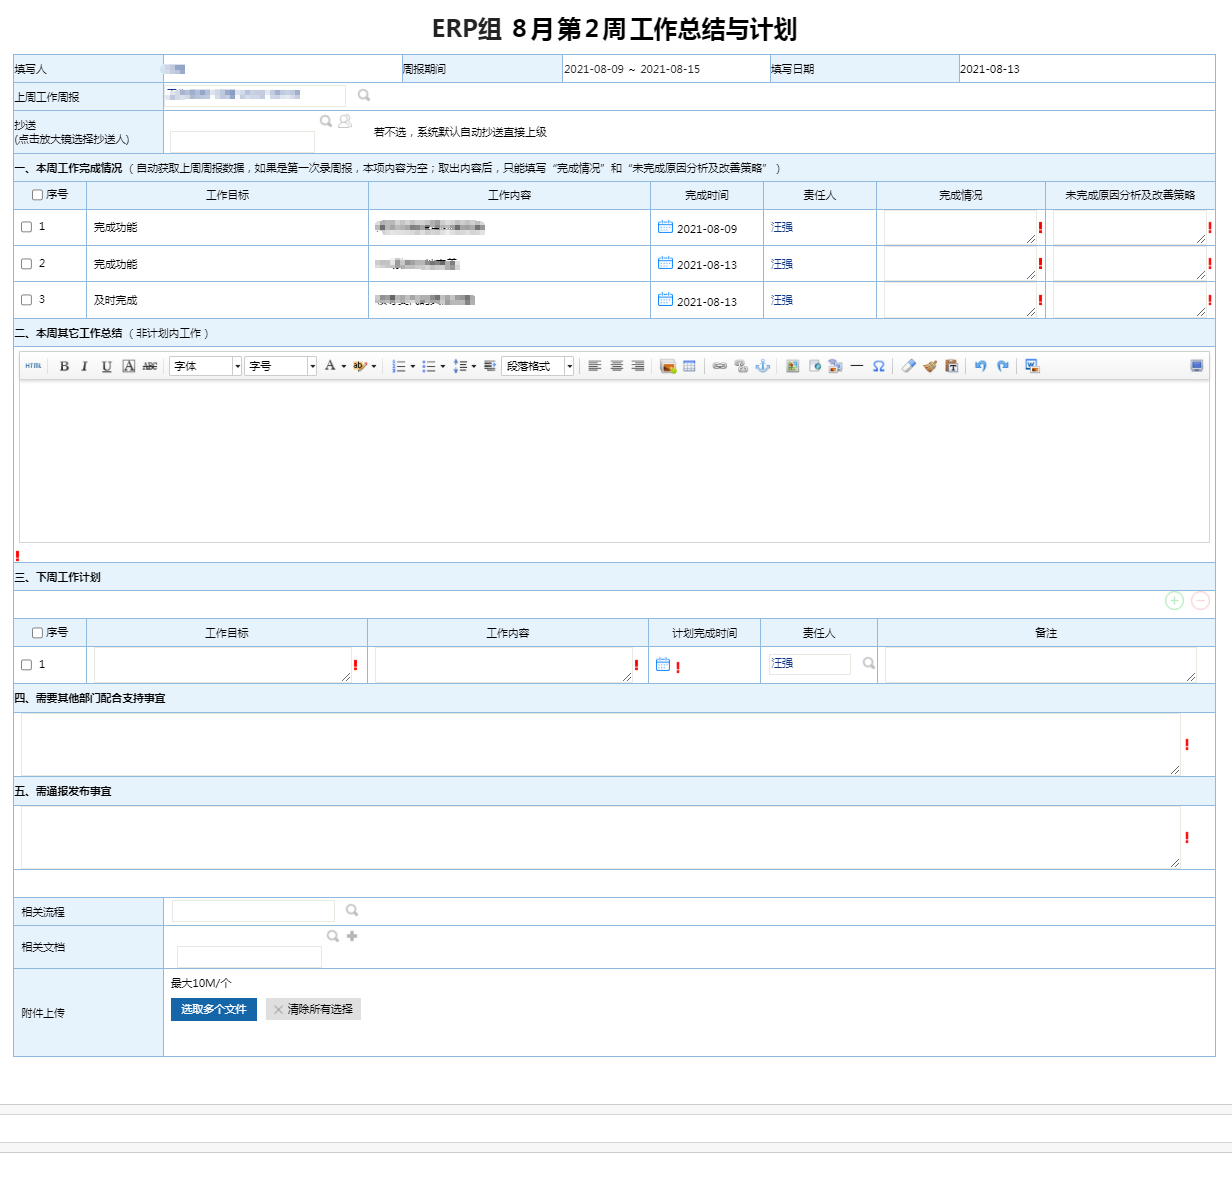Click the italic formatting icon
This screenshot has width=1232, height=1184.
point(85,366)
